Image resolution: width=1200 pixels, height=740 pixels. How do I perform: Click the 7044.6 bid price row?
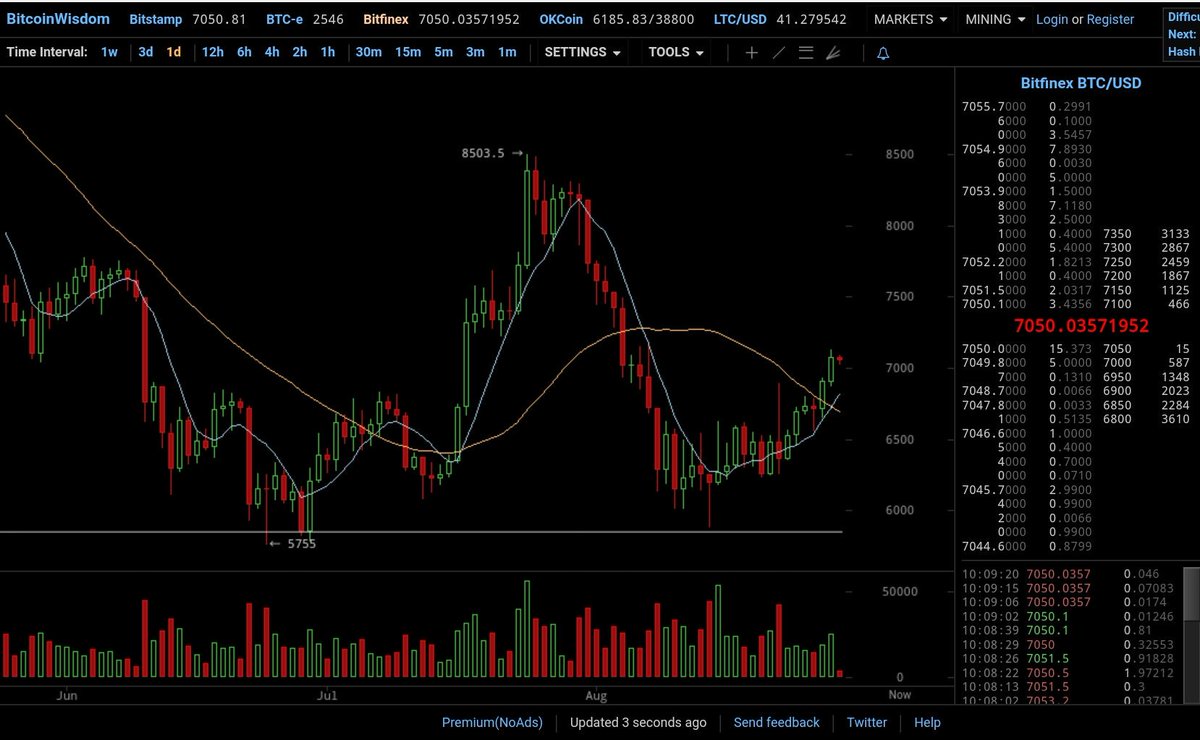pos(1027,546)
